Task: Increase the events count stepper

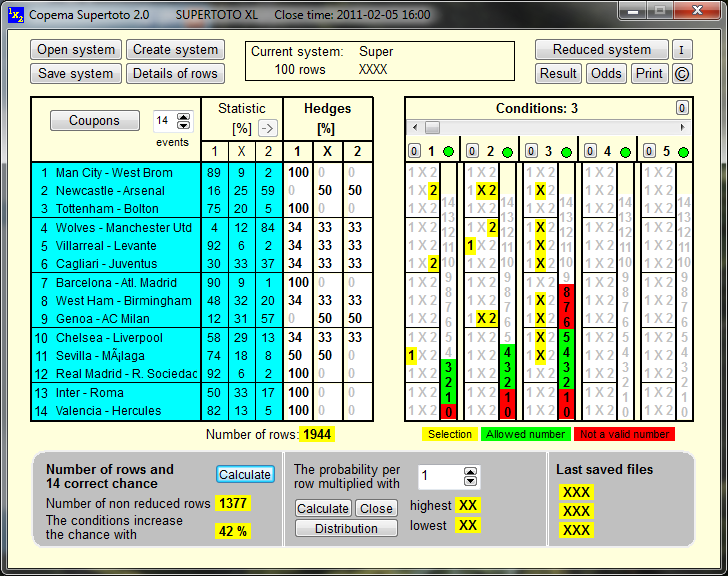Action: [184, 116]
